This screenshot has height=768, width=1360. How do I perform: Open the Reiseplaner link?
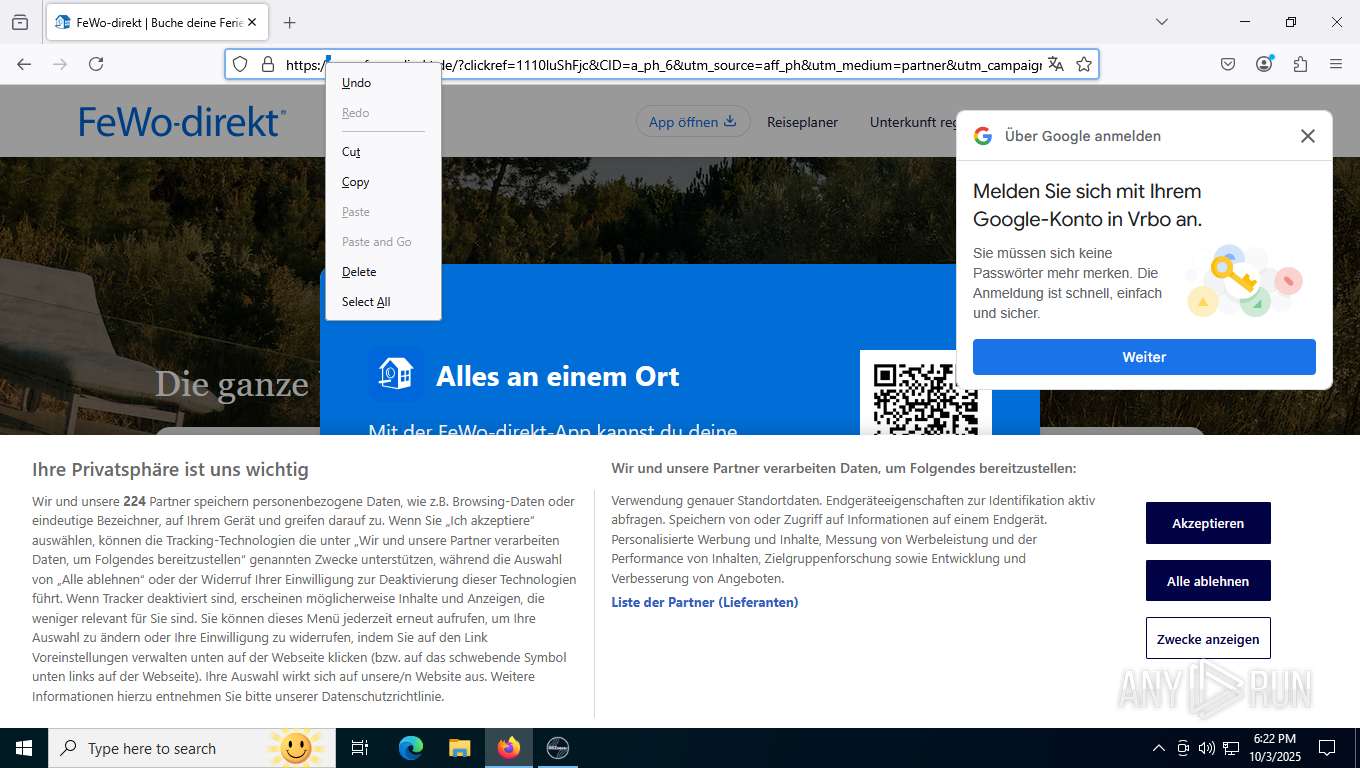point(802,122)
